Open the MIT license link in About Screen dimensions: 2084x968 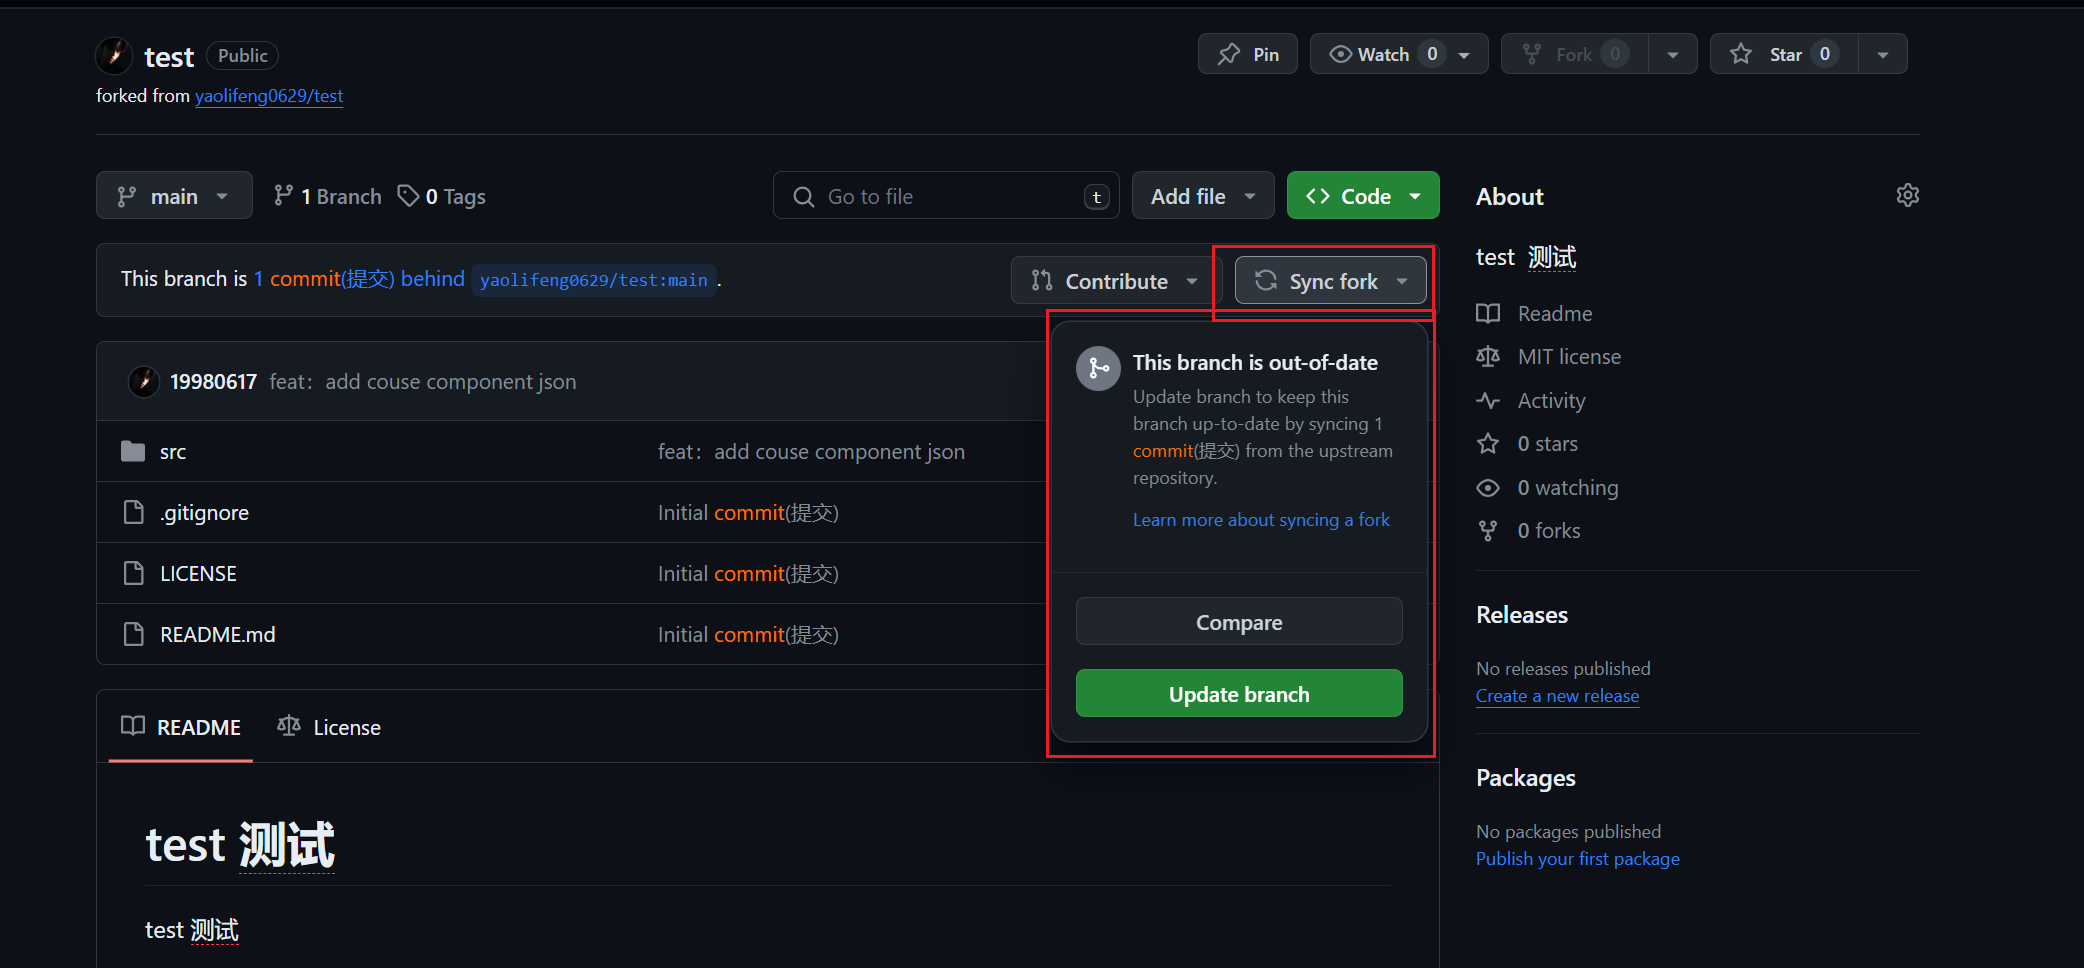click(x=1569, y=357)
